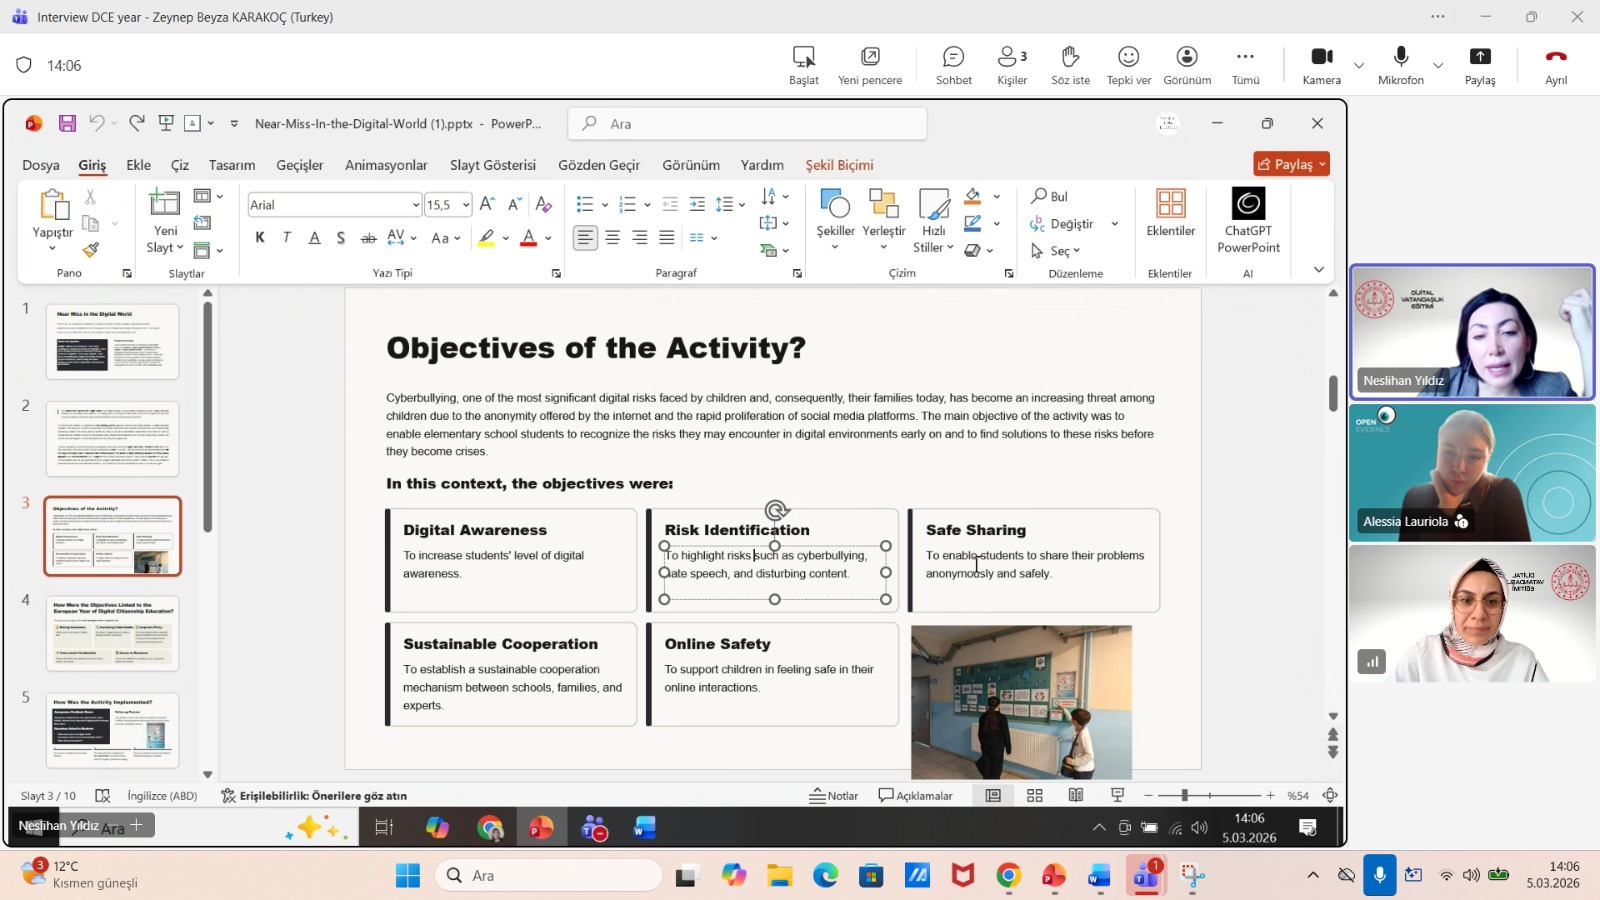Adjust the zoom slider in status bar
This screenshot has width=1600, height=900.
tap(1184, 795)
